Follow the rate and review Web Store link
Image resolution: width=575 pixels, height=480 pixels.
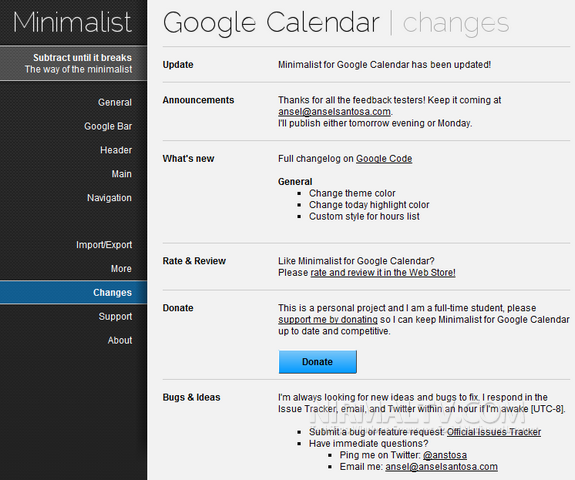[383, 272]
